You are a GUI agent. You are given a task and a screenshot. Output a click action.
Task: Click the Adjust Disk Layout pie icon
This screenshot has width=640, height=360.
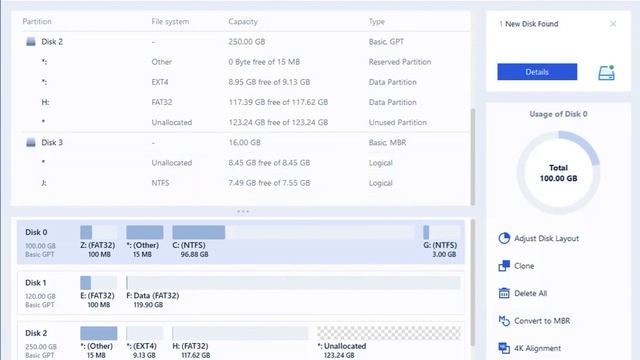click(x=504, y=238)
